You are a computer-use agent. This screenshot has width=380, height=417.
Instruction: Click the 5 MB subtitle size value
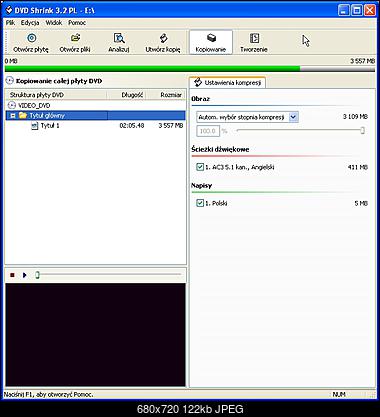[x=361, y=203]
